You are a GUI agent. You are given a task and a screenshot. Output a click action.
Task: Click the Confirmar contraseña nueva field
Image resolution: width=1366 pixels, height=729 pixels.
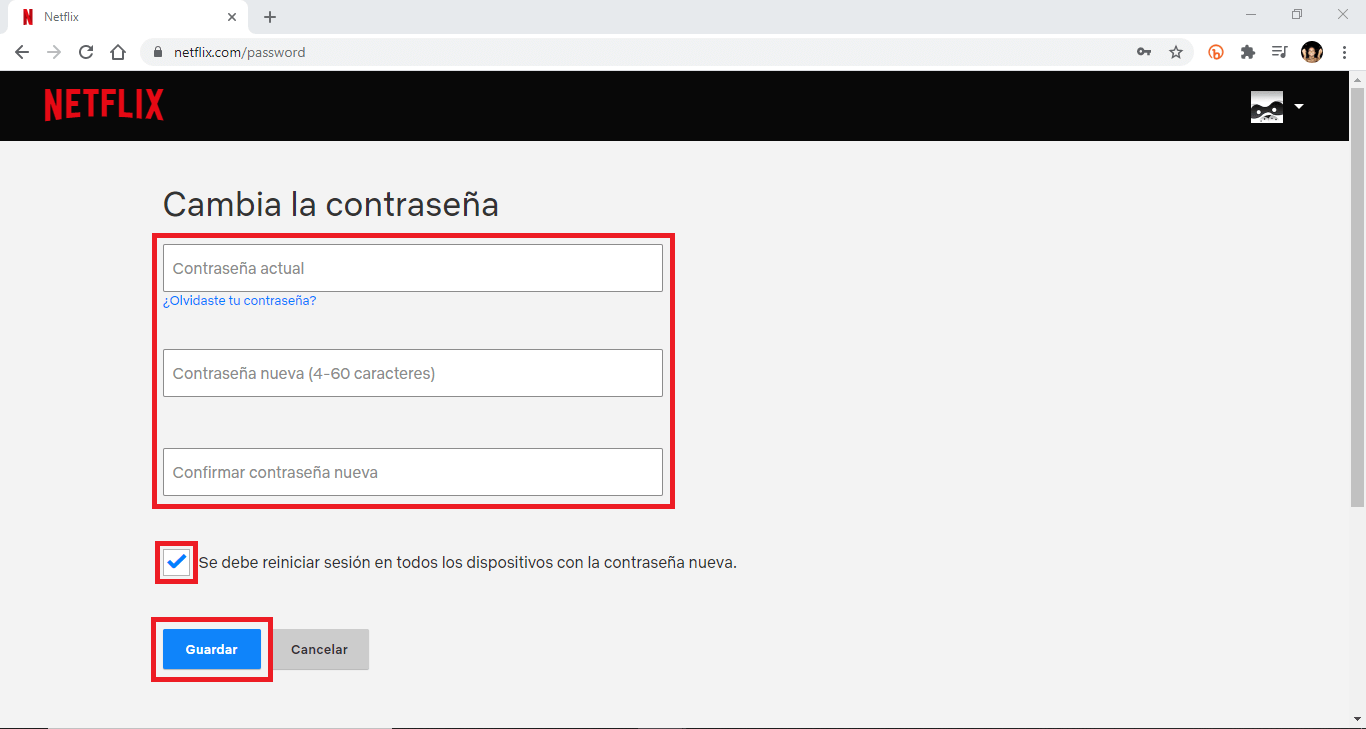click(x=412, y=472)
